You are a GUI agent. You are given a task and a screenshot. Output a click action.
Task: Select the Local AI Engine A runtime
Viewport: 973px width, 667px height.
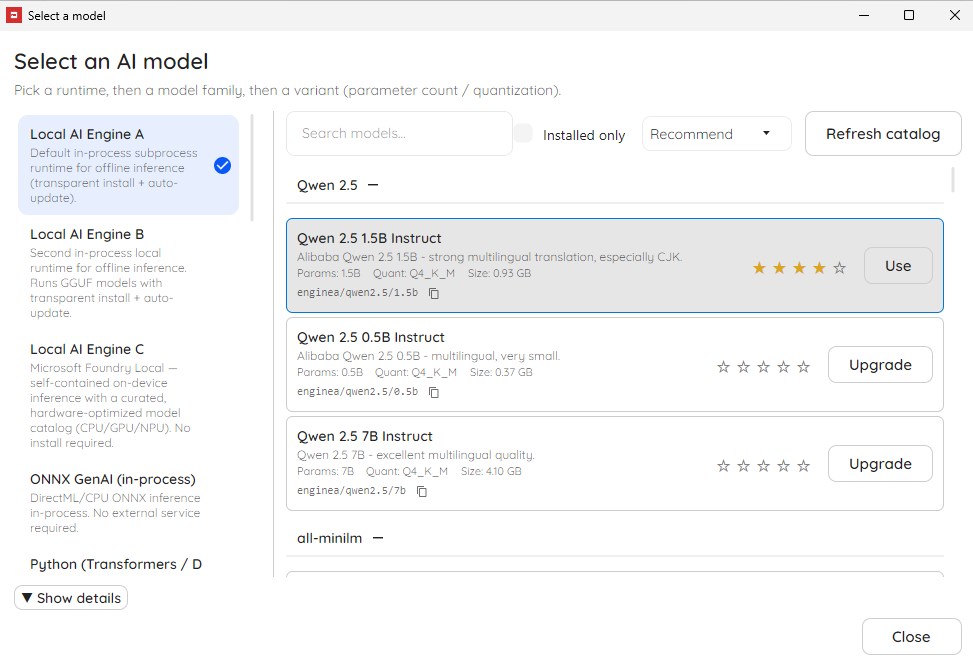(x=128, y=165)
